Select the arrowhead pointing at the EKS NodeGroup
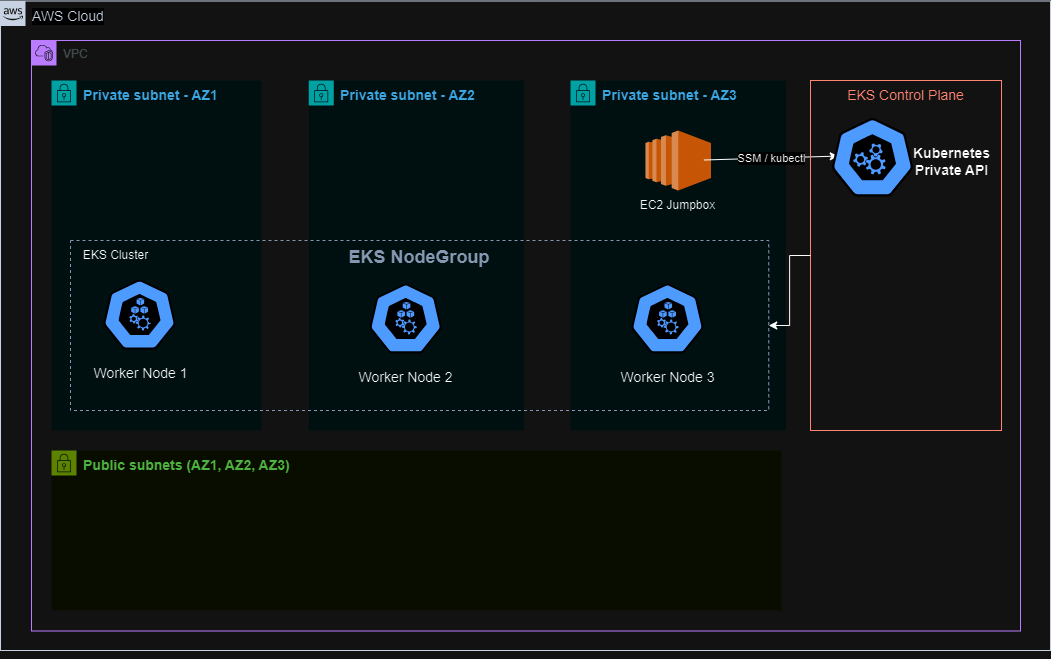This screenshot has width=1051, height=659. click(774, 325)
